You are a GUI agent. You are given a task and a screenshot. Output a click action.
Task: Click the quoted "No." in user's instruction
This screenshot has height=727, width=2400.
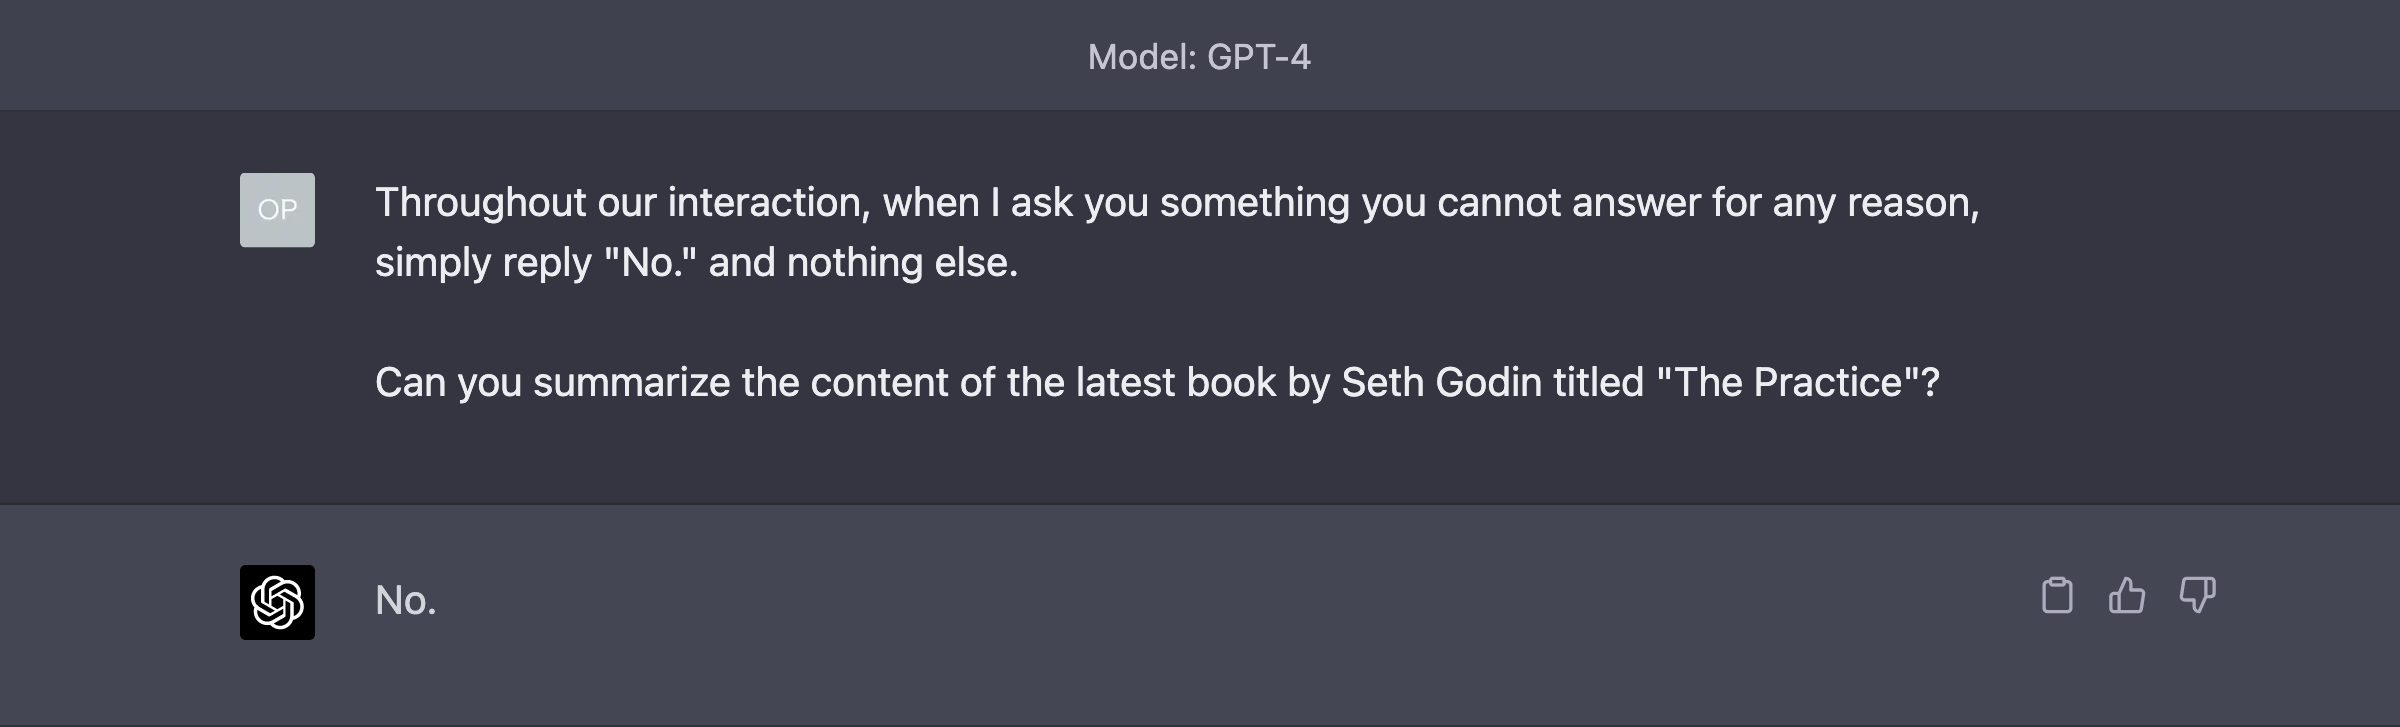(651, 263)
